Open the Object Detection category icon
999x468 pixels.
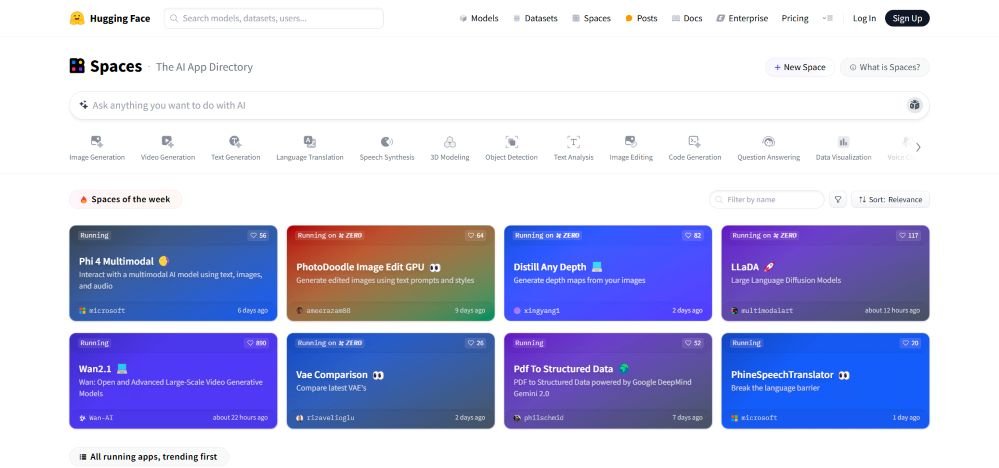pyautogui.click(x=512, y=141)
